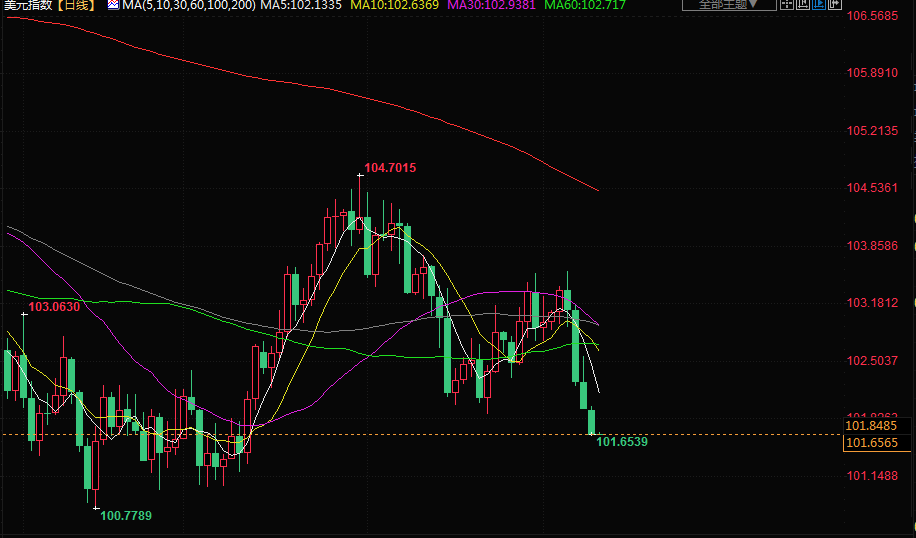
Task: Click the 103.0630 price annotation
Action: [54, 307]
